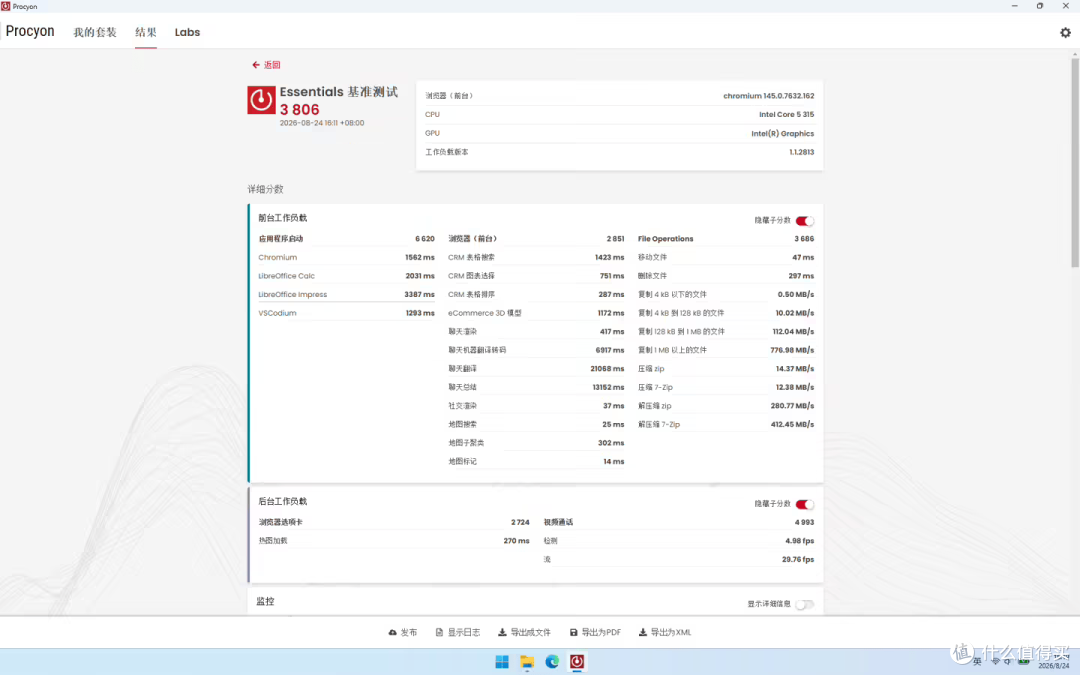The image size is (1080, 675).
Task: Click the vertical scrollbar thumb
Action: (x=1074, y=163)
